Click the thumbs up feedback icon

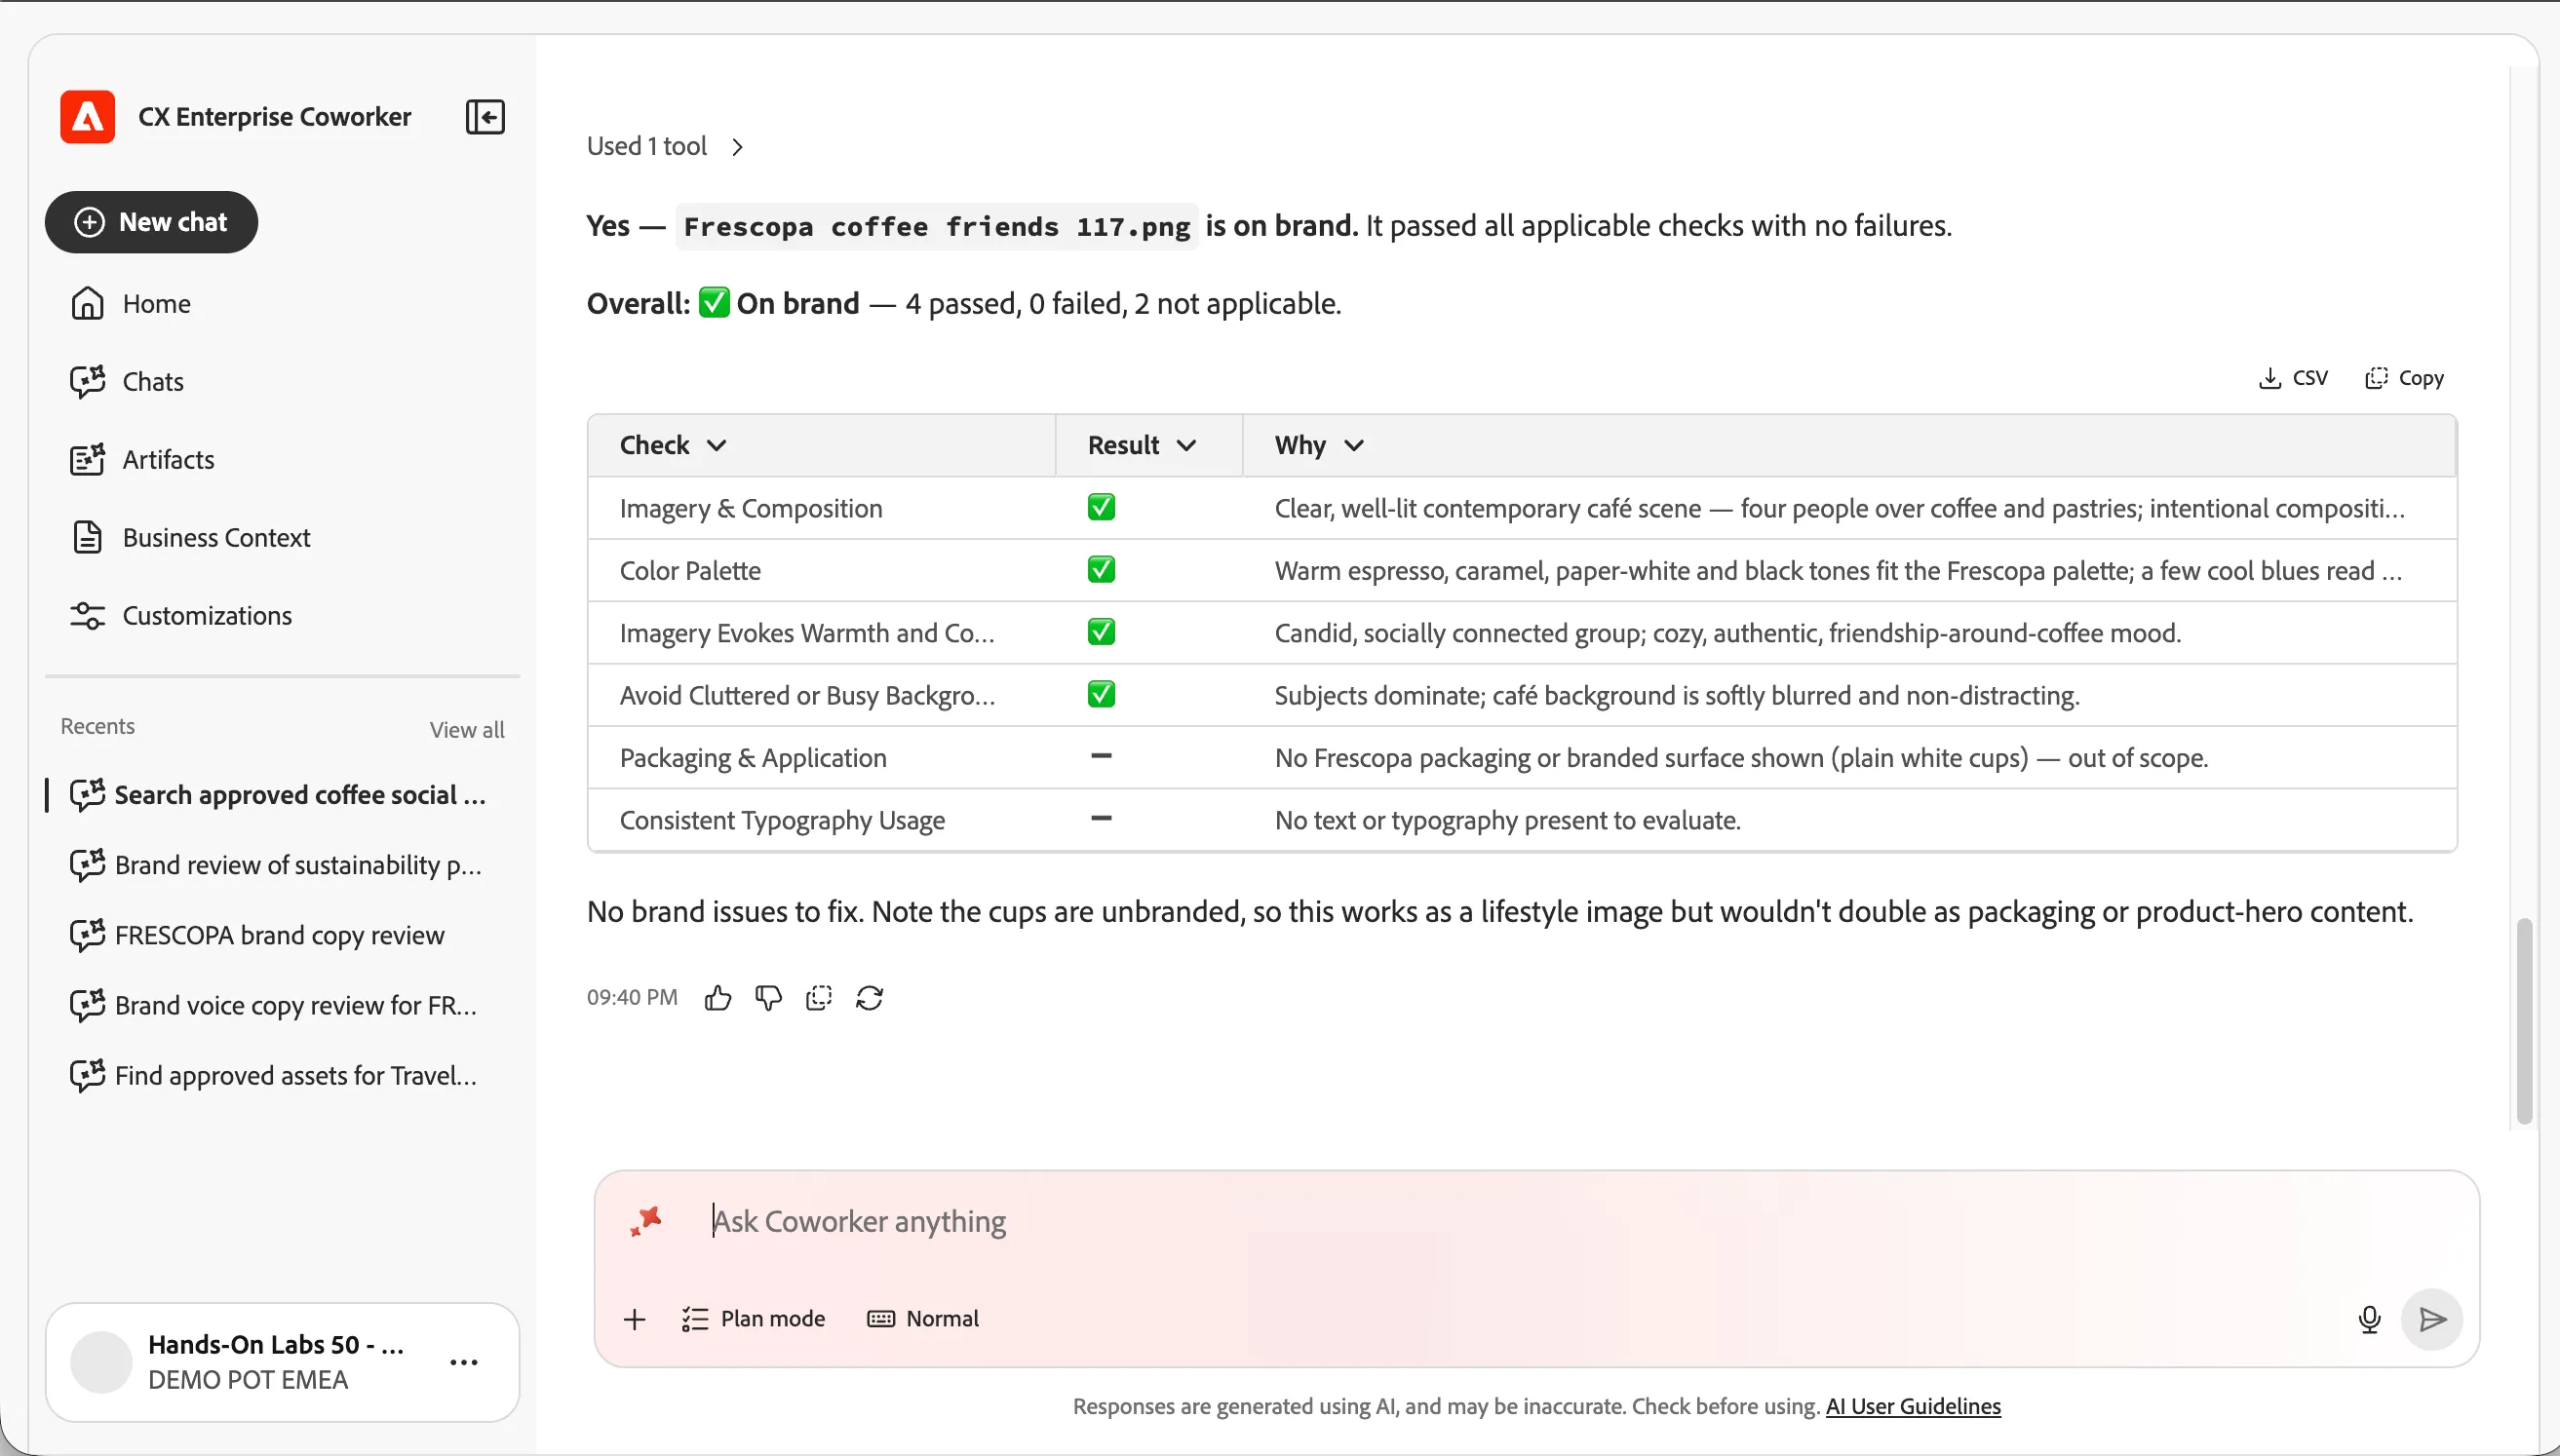click(x=718, y=998)
